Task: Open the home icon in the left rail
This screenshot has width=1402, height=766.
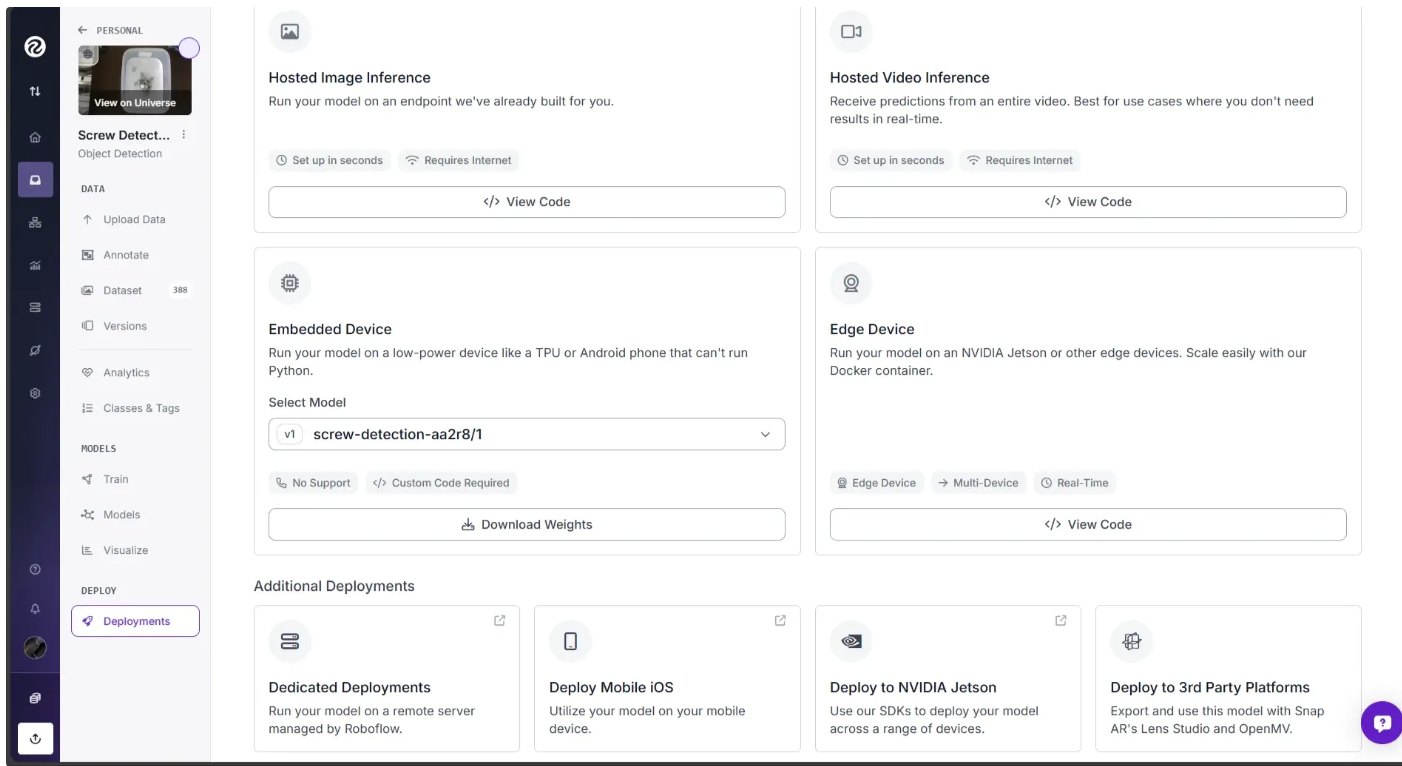Action: point(35,137)
